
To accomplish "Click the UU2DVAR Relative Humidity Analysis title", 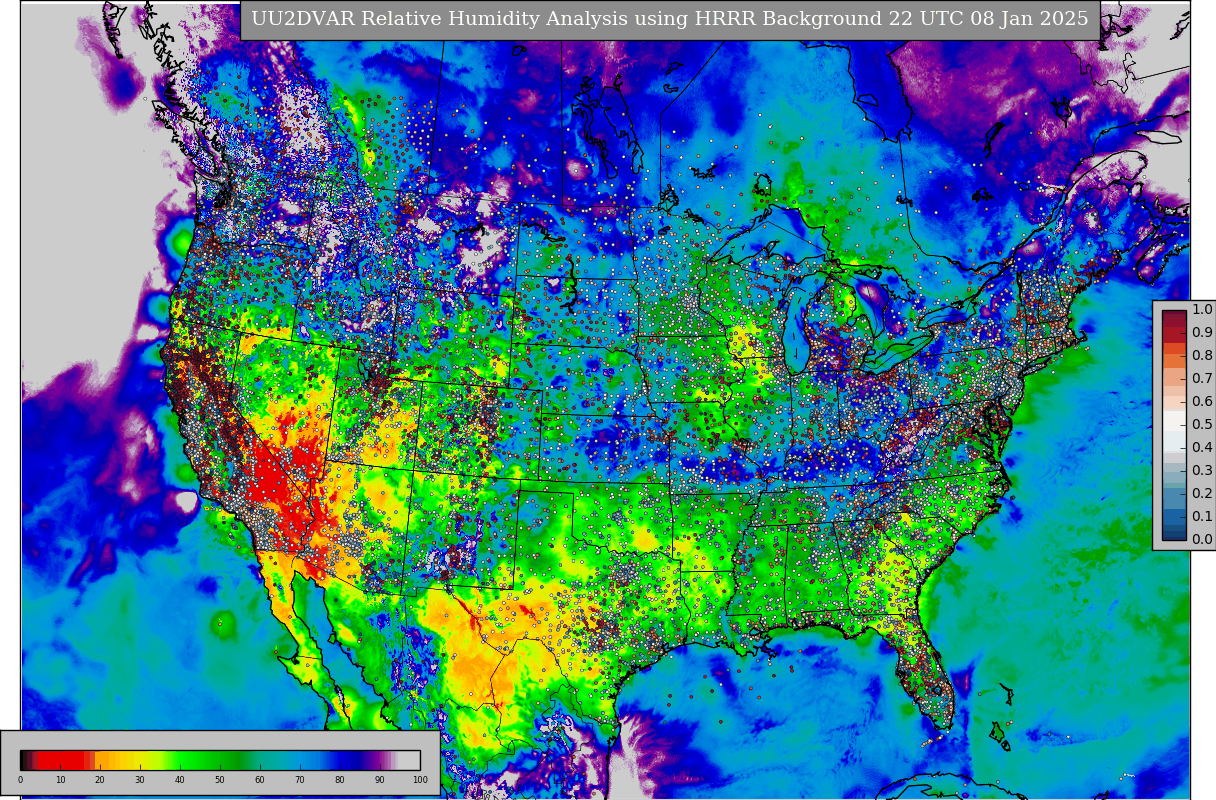I will 669,19.
